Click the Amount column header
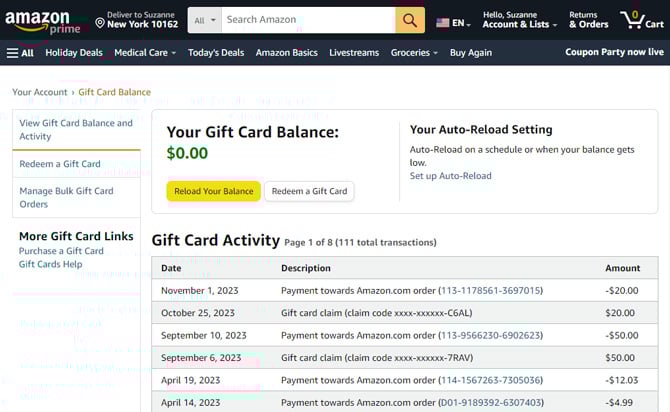 pos(623,268)
